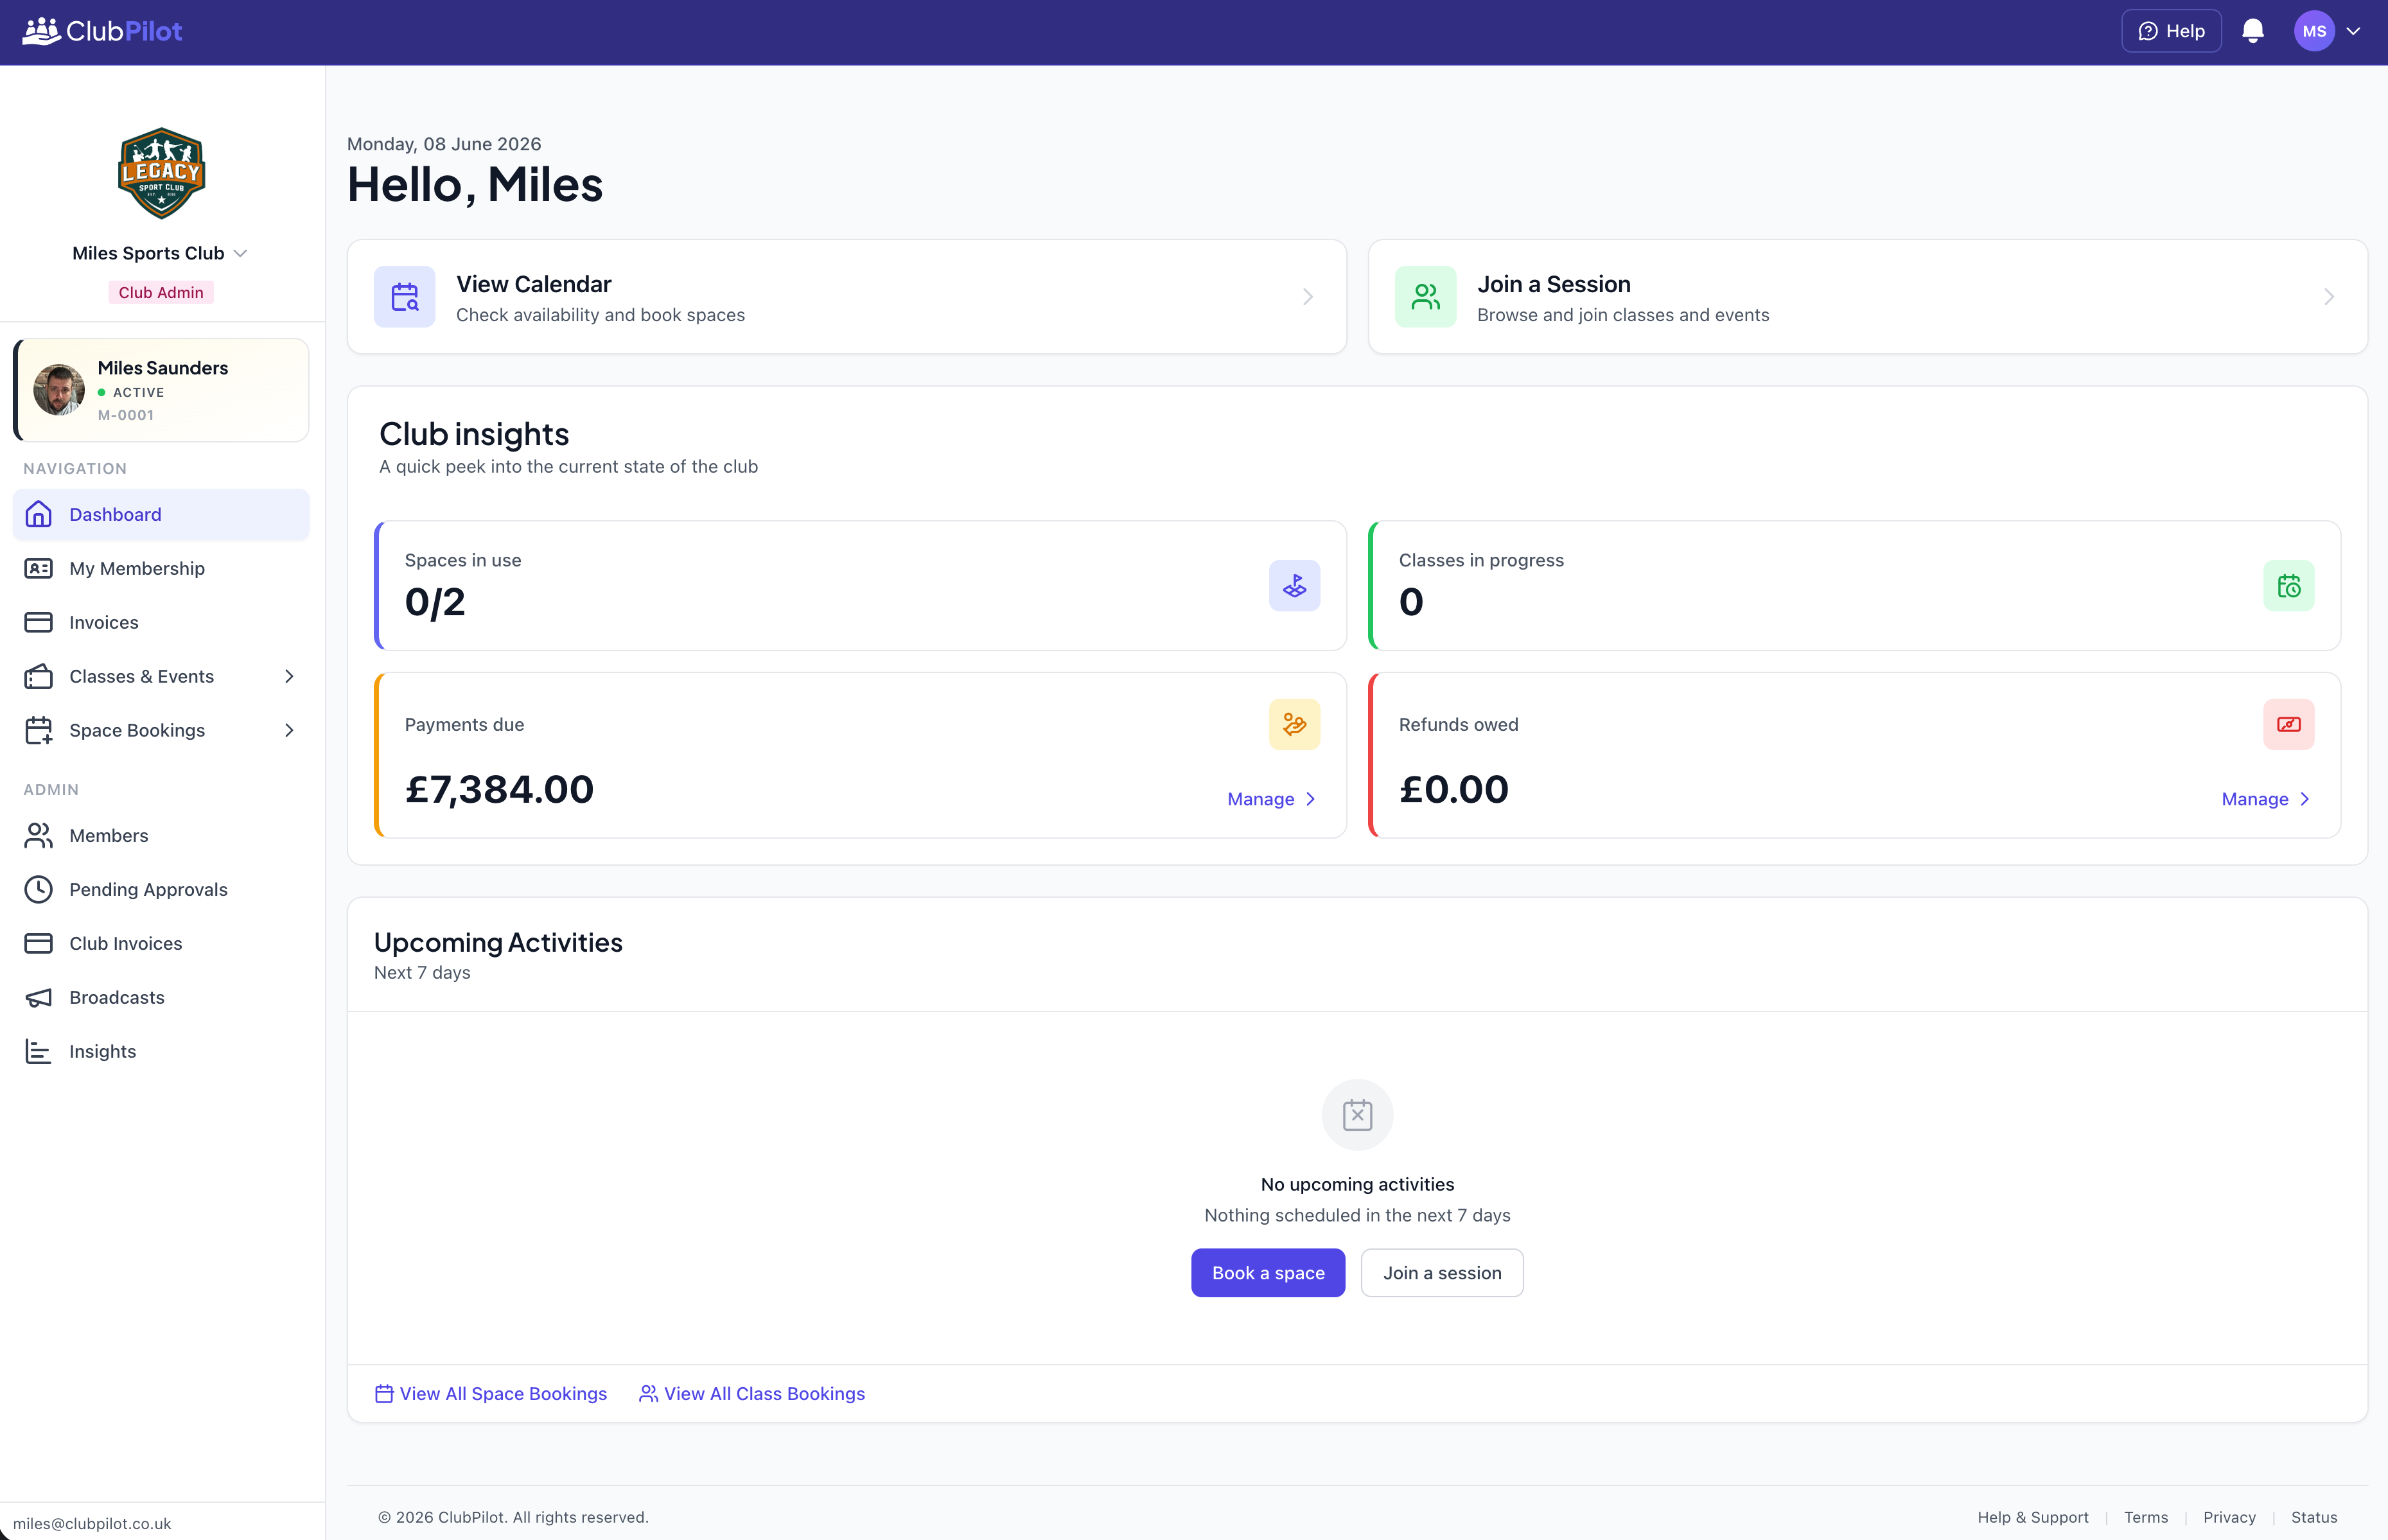Click the M-0001 member ID
This screenshot has height=1540, width=2388.
[x=125, y=415]
